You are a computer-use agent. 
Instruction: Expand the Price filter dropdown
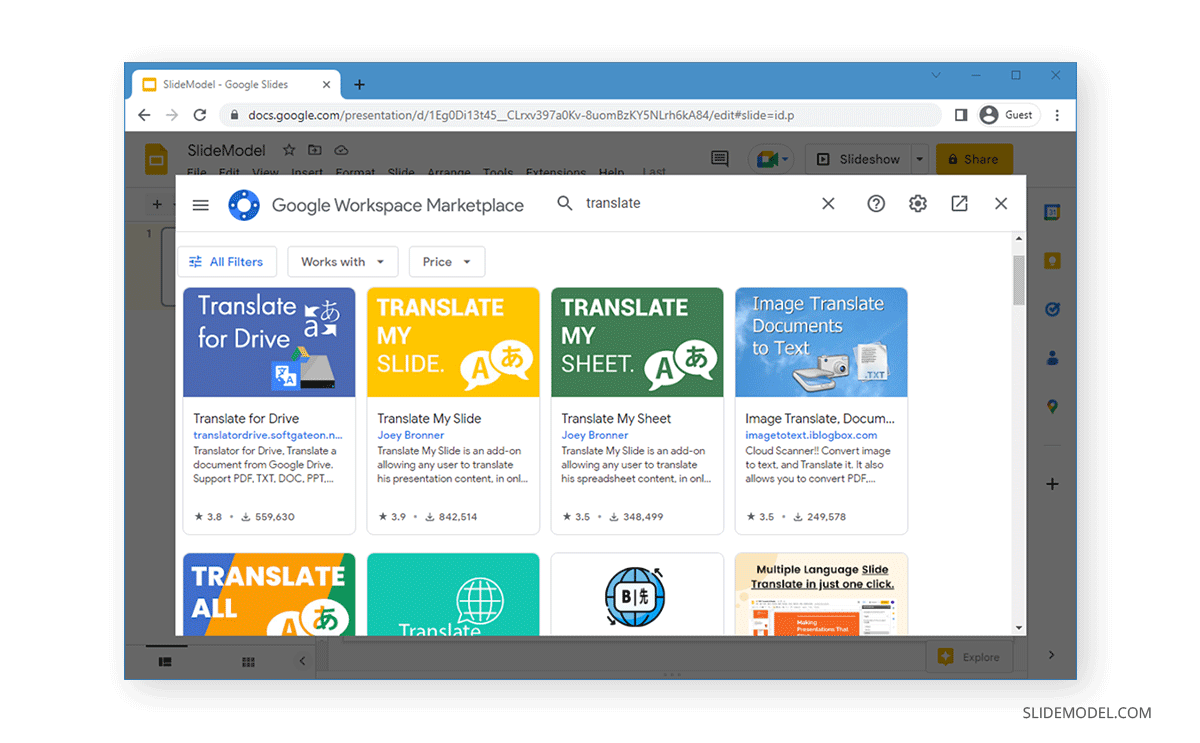[x=447, y=262]
